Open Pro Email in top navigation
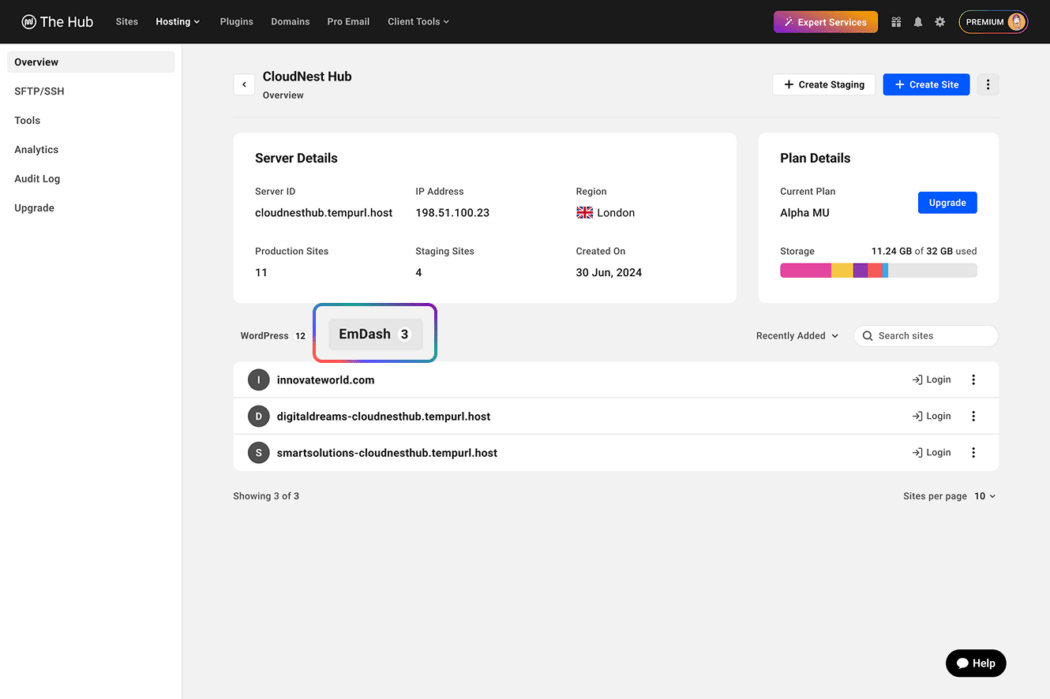Viewport: 1050px width, 699px height. pos(348,21)
